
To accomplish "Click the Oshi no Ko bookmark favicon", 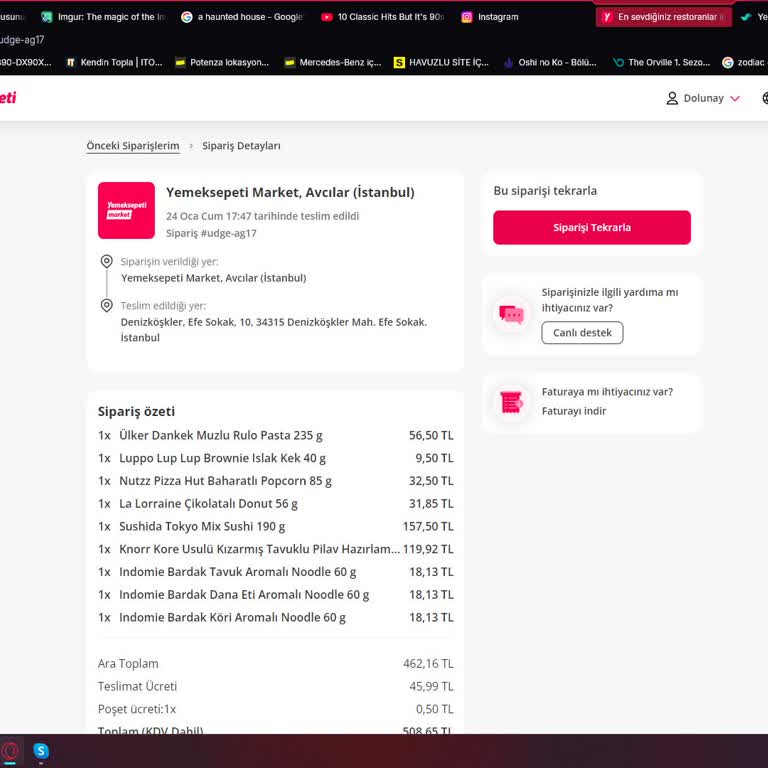I will pyautogui.click(x=509, y=63).
